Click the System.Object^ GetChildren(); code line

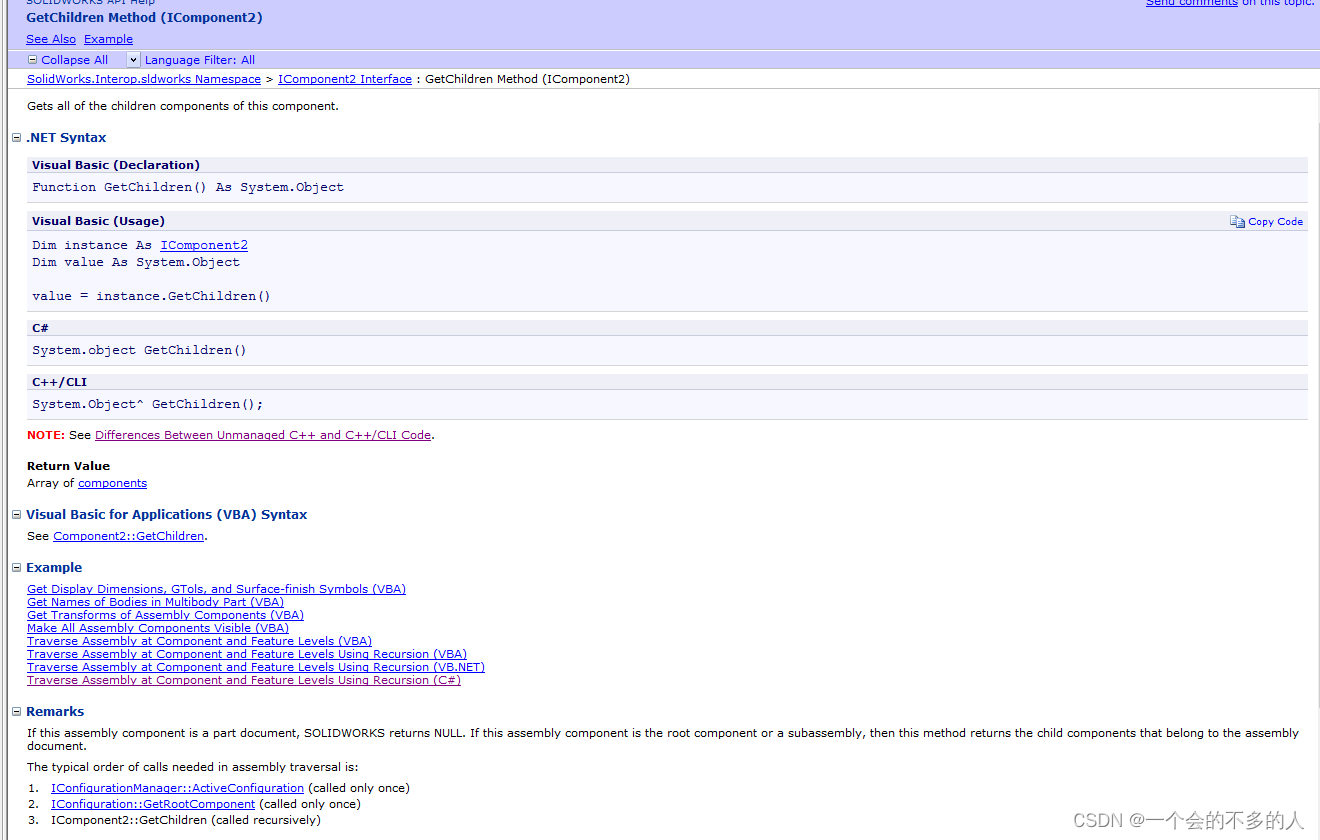[x=148, y=404]
